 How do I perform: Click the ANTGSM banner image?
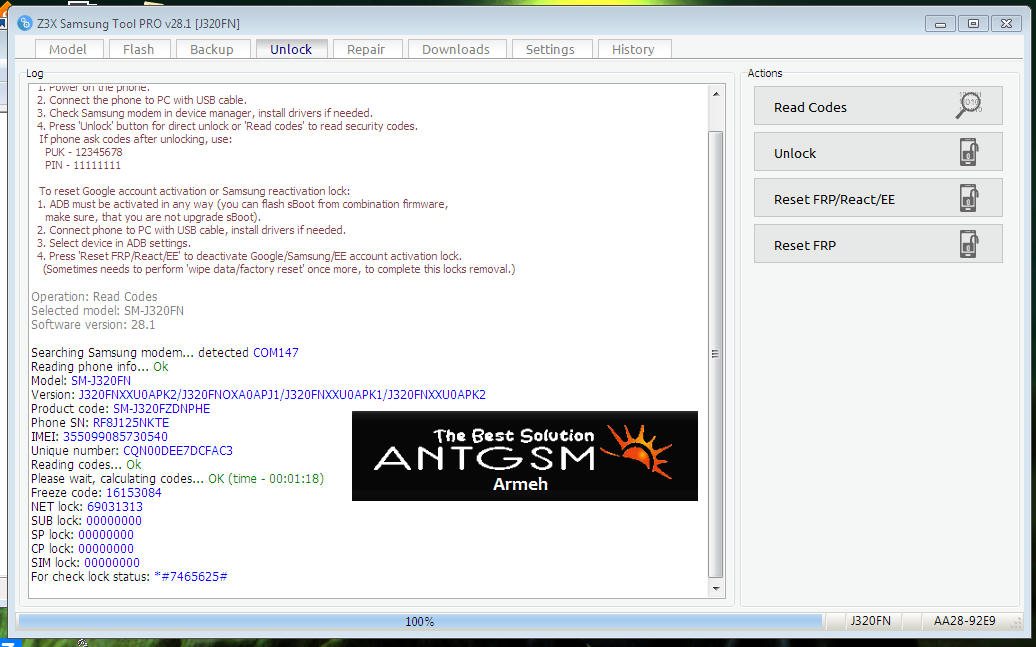pos(525,456)
